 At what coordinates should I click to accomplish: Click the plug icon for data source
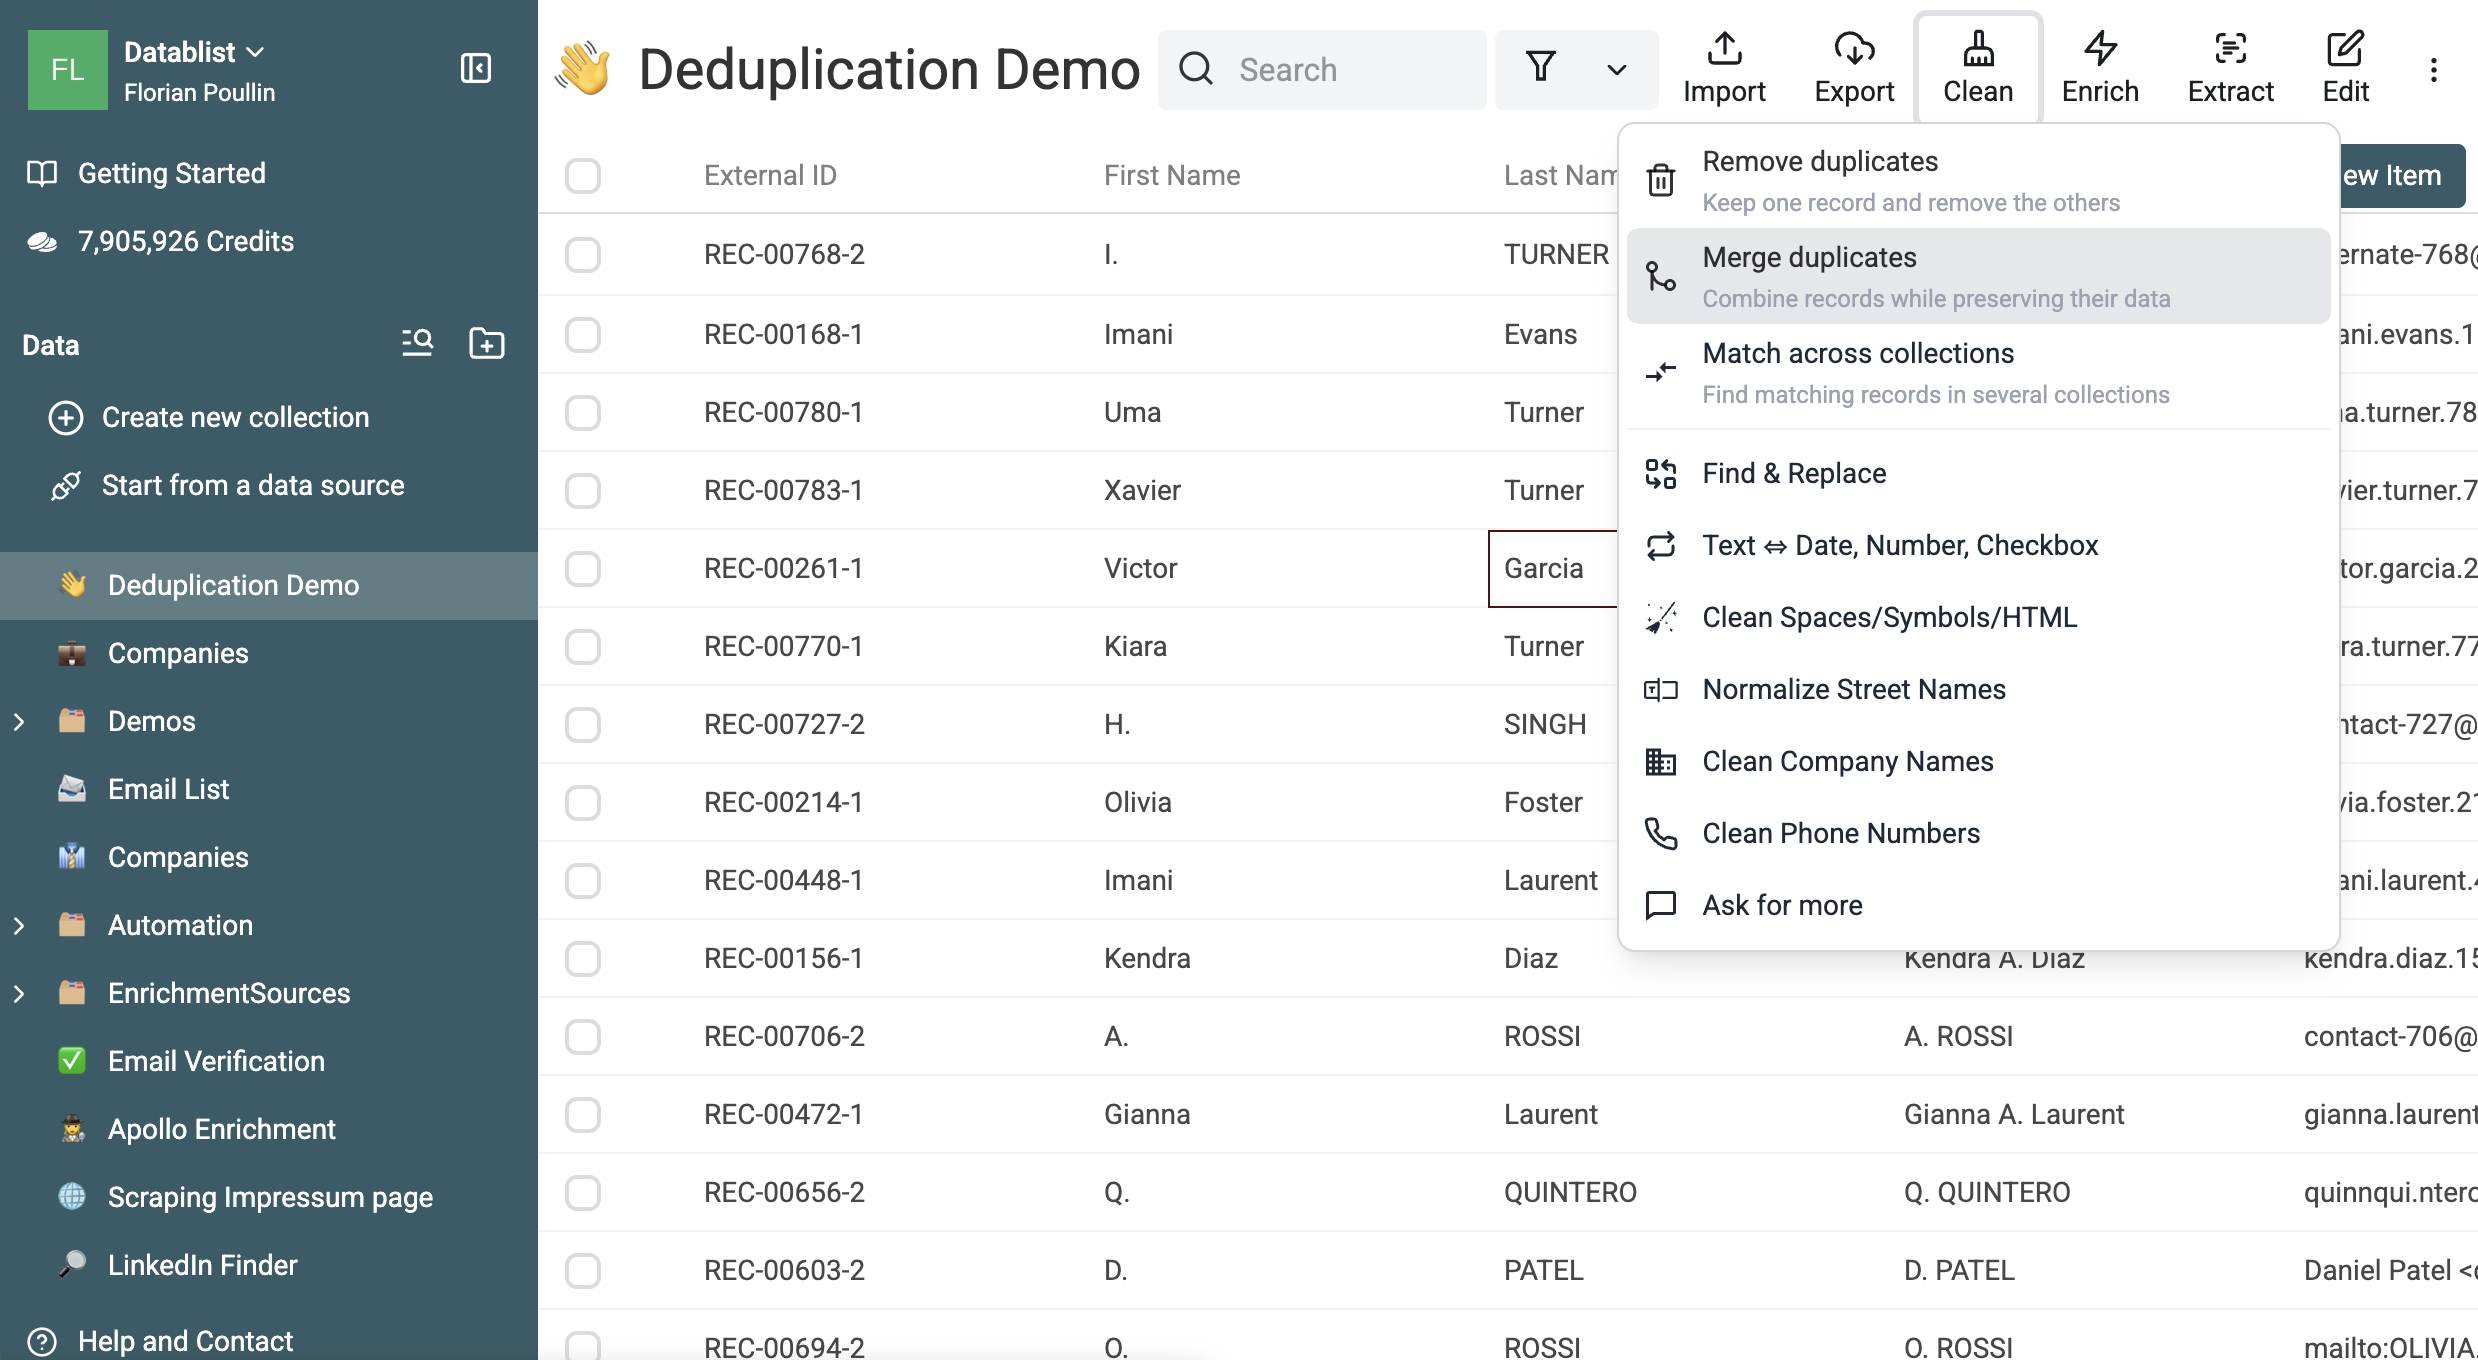pos(66,485)
